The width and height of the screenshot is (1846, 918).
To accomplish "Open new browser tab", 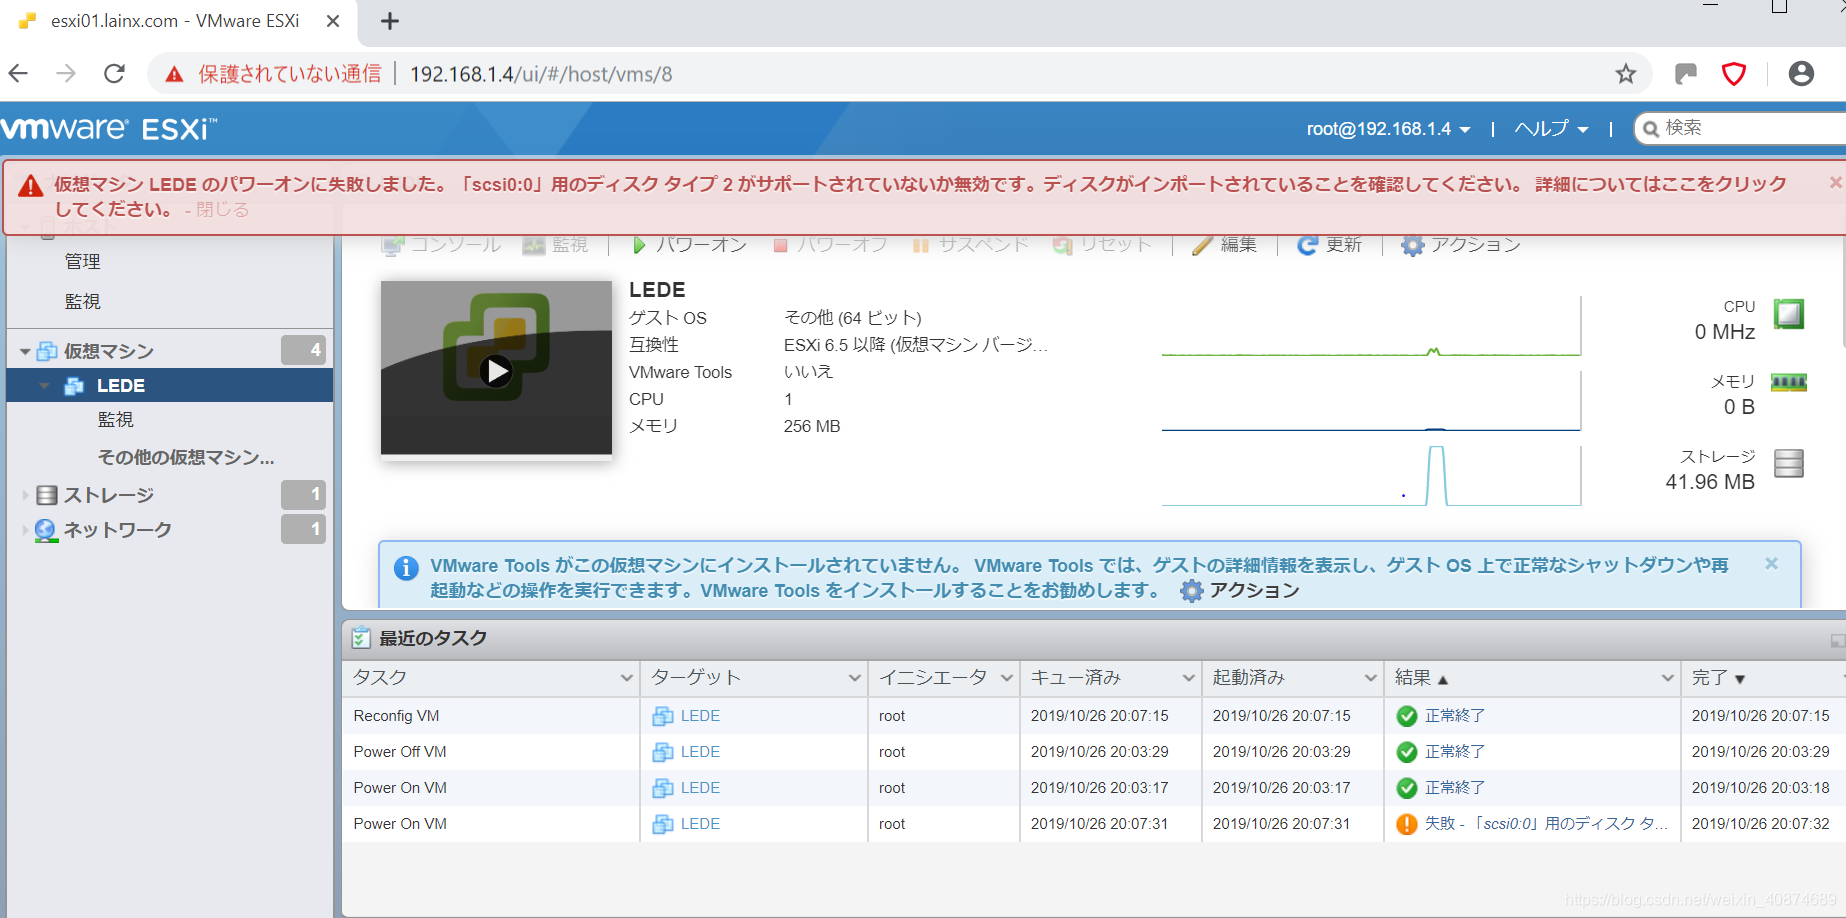I will tap(390, 21).
